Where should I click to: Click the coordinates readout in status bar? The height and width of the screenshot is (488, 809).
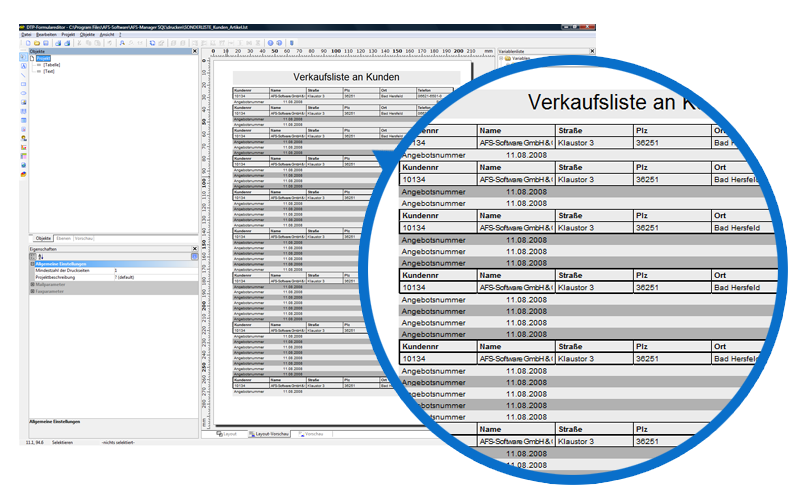tap(35, 443)
